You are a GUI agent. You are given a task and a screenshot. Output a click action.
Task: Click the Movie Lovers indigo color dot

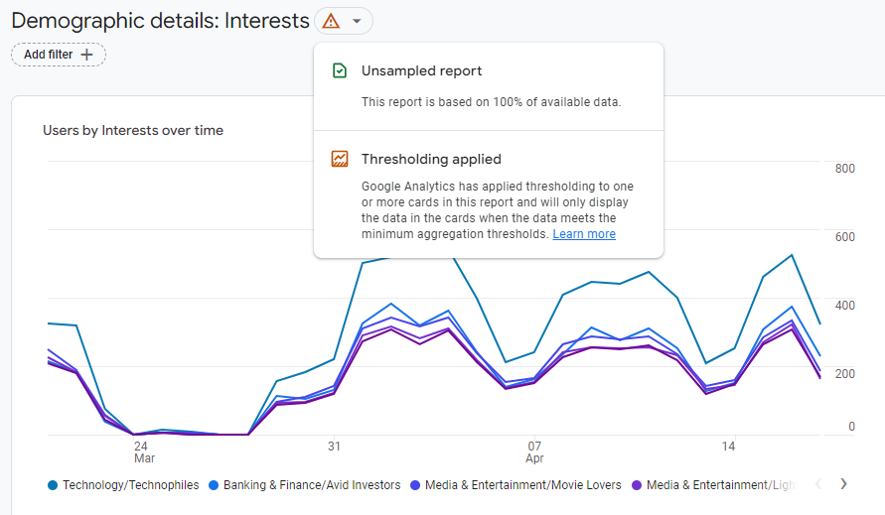[415, 485]
